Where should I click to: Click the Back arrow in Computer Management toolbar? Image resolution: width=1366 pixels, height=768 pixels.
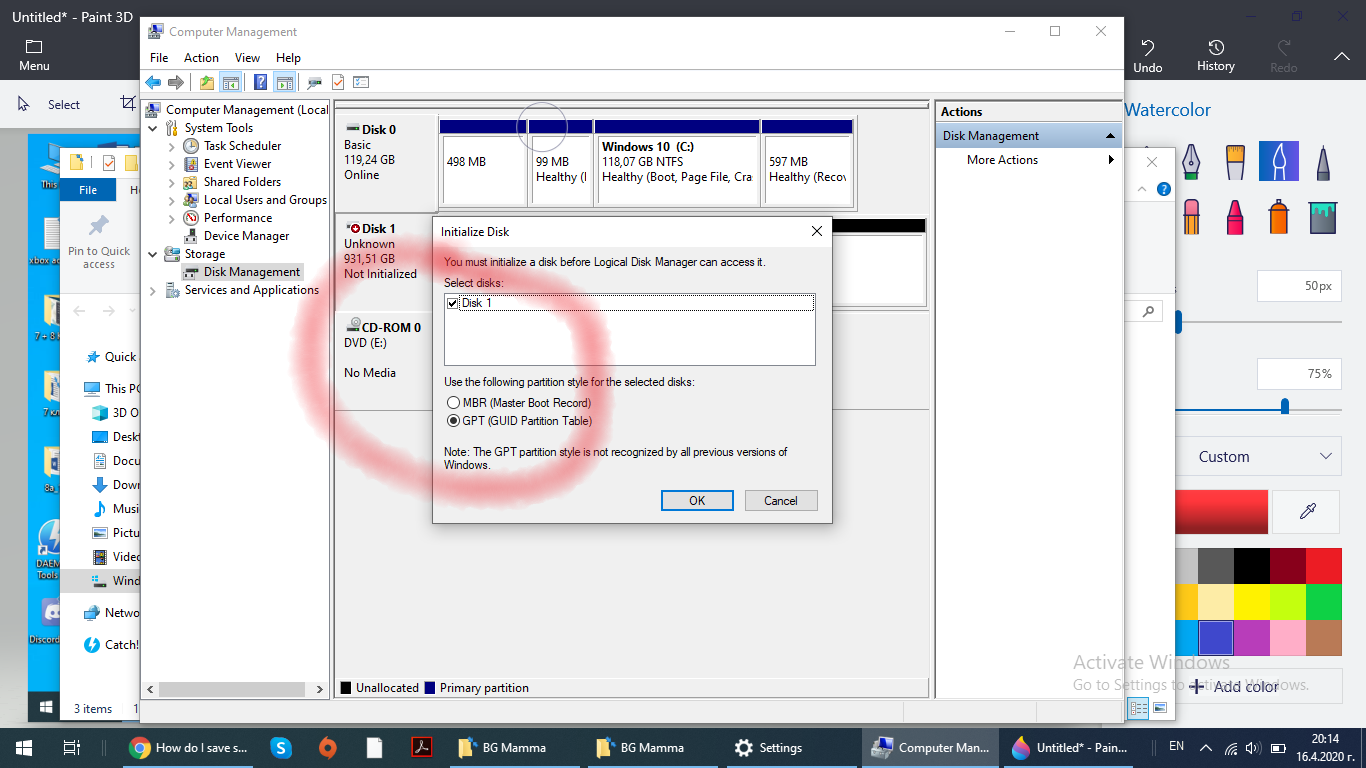click(153, 82)
